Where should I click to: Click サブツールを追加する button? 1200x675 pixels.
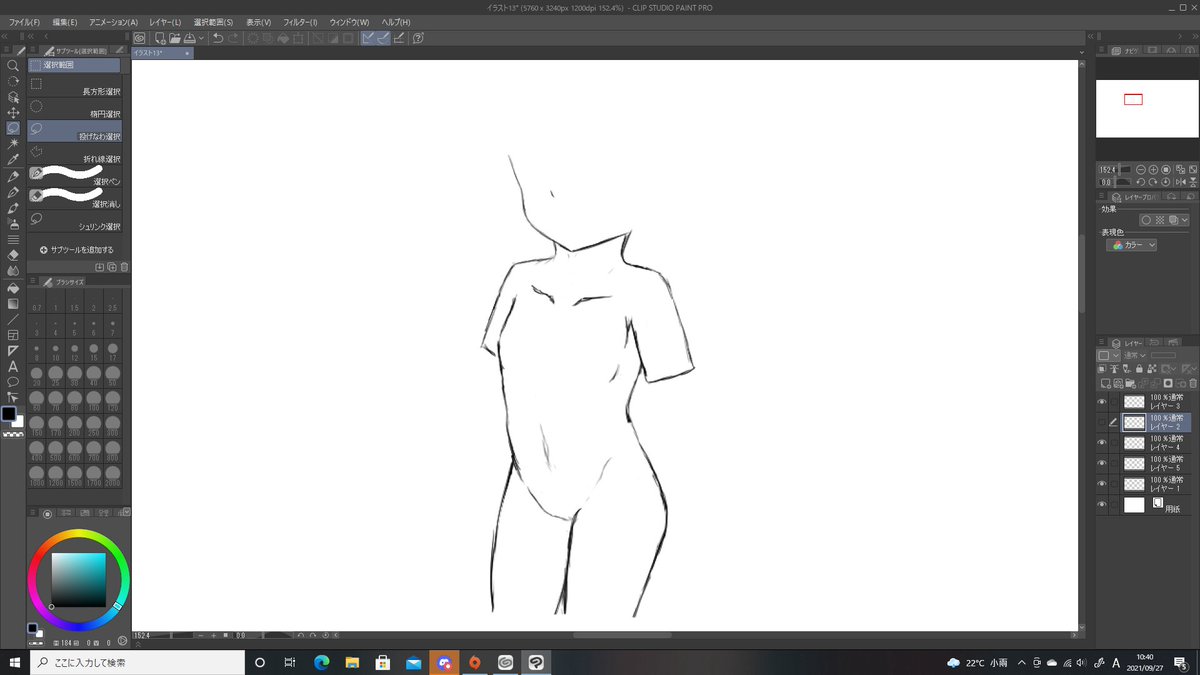click(x=76, y=249)
